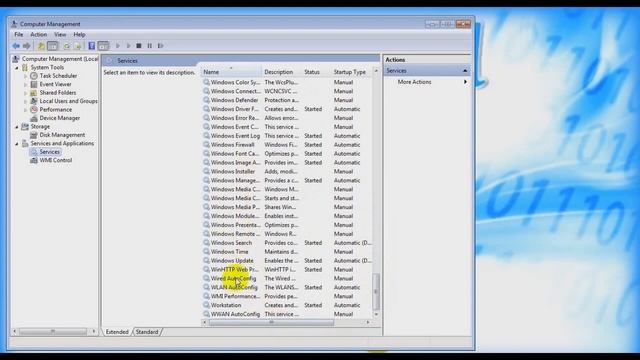640x360 pixels.
Task: Click the Back arrow toolbar icon
Action: click(16, 46)
